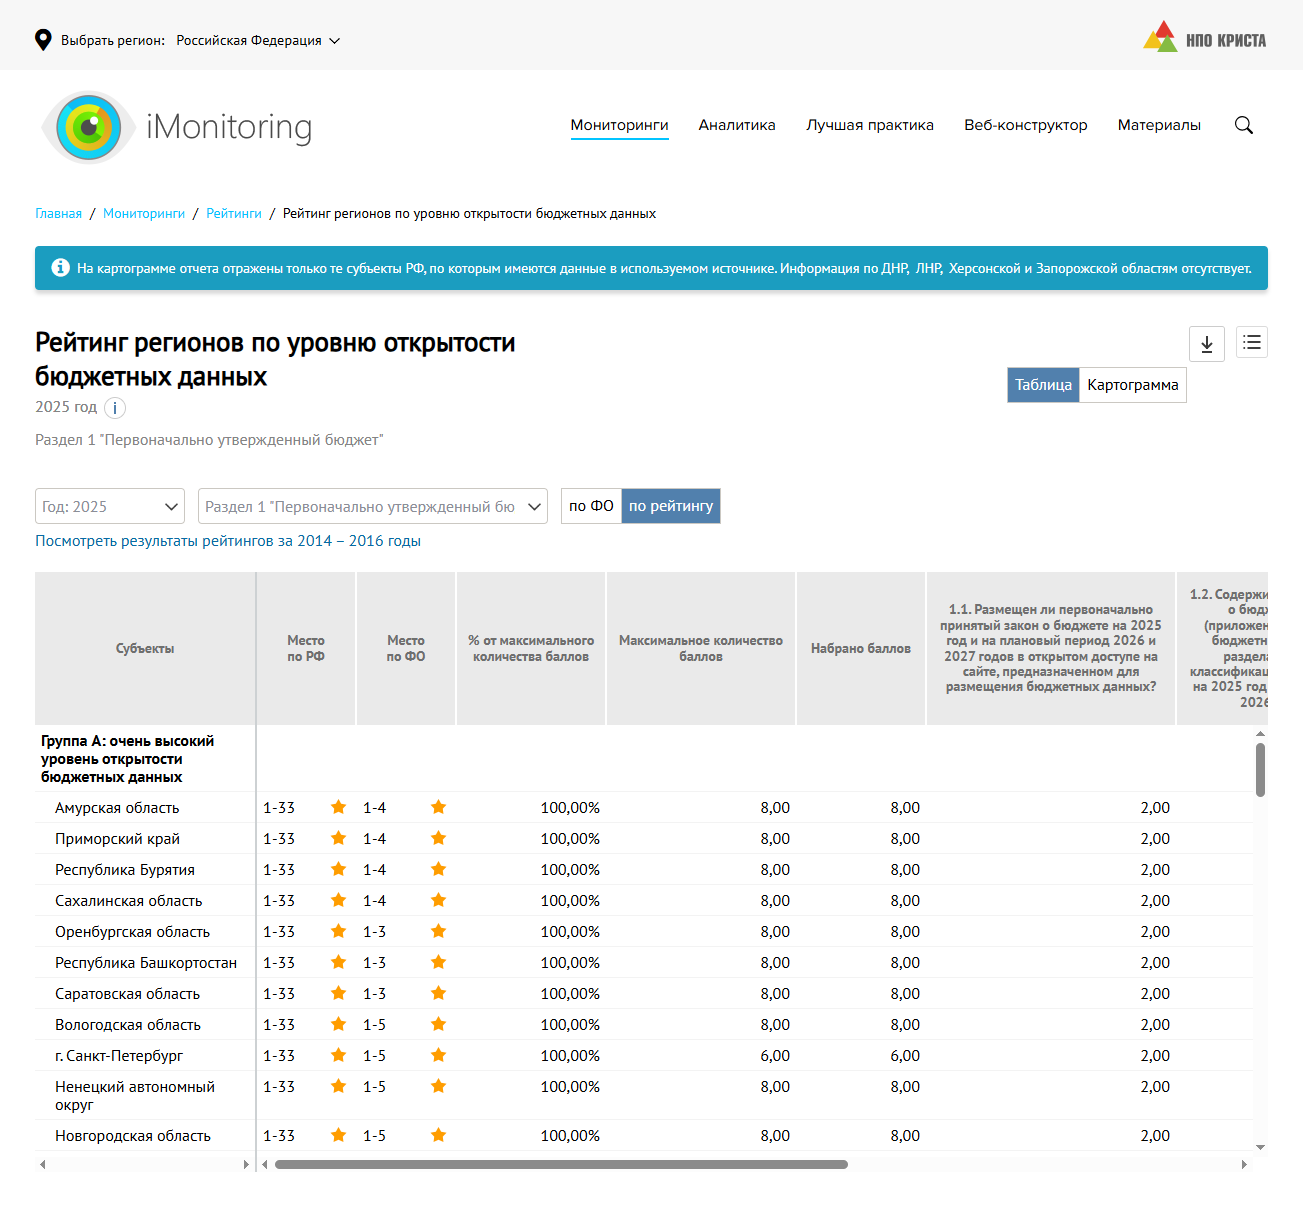The image size is (1303, 1220).
Task: Click the download report icon
Action: click(x=1206, y=344)
